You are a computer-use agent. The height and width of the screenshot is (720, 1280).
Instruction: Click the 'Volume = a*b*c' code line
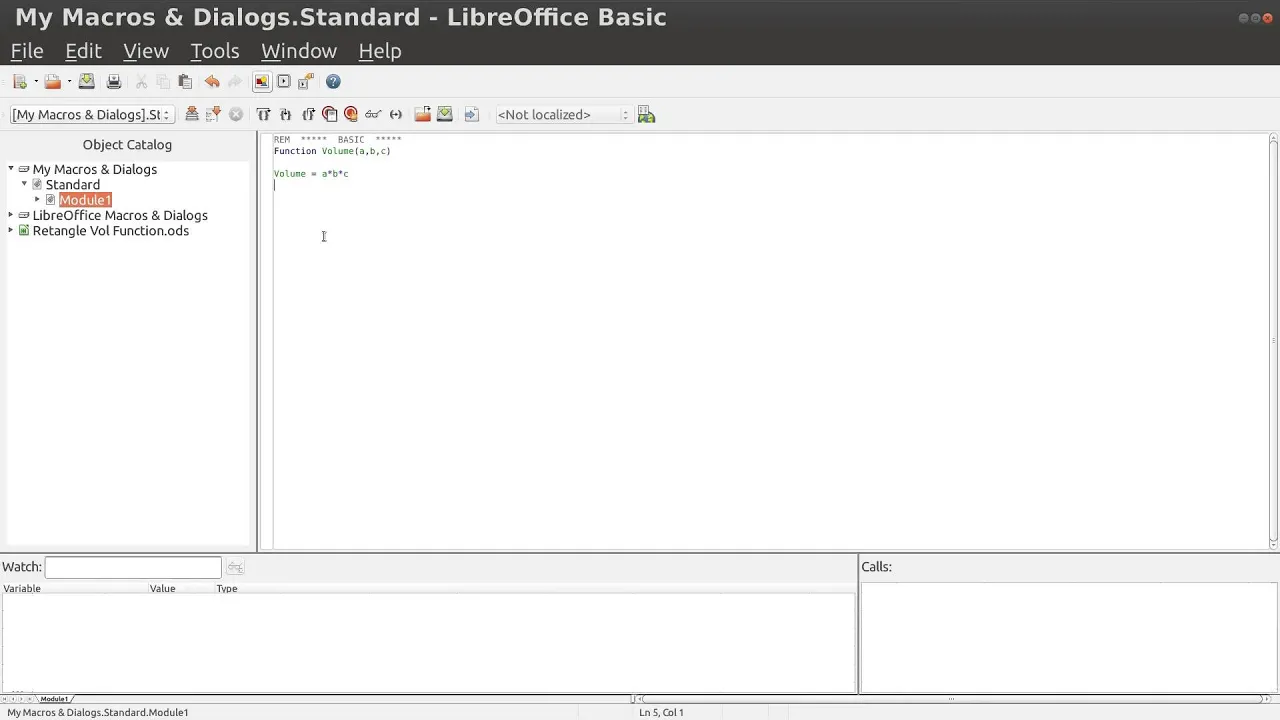pos(311,174)
